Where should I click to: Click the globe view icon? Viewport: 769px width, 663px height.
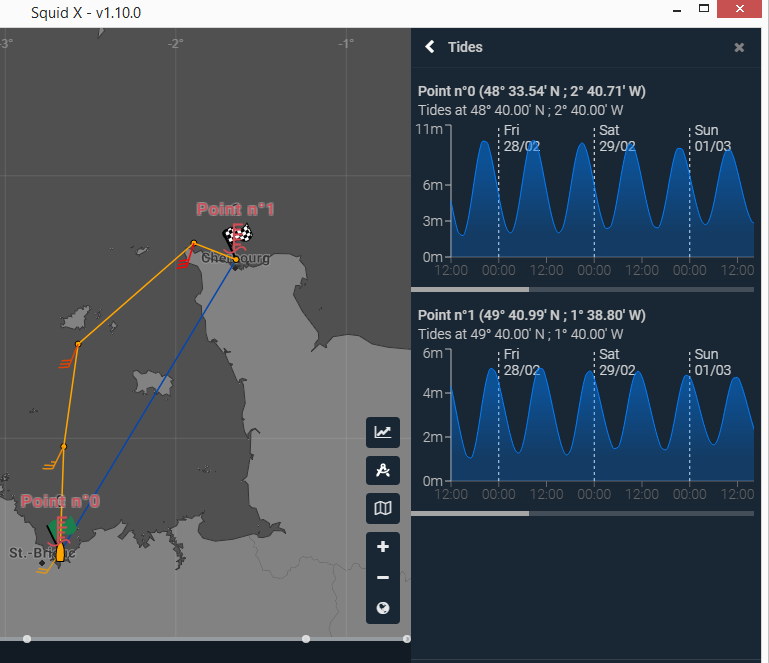click(x=383, y=608)
